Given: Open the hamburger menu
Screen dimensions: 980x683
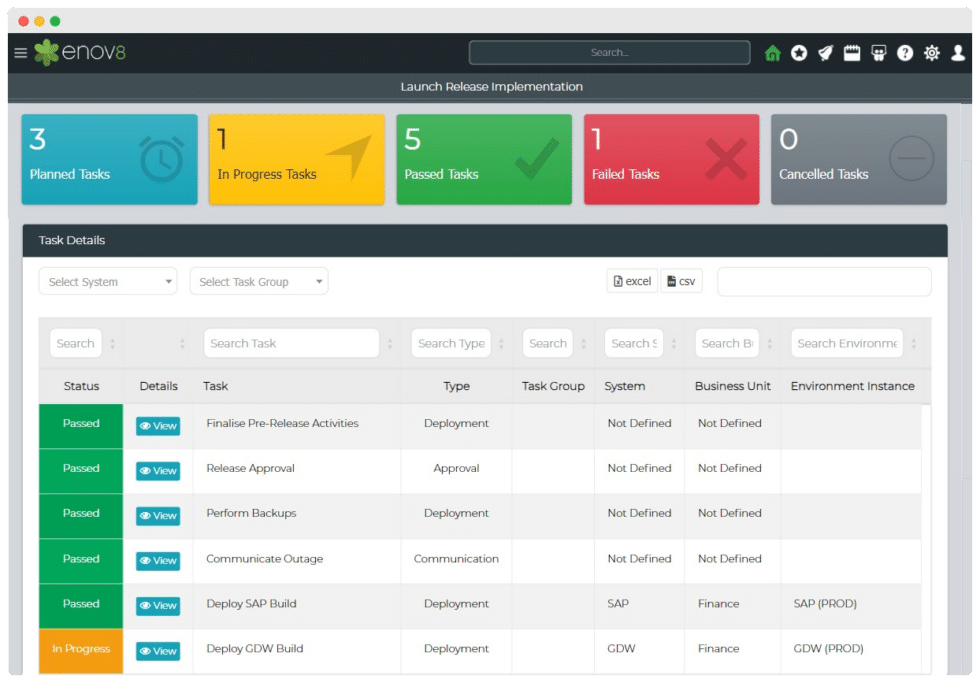Looking at the screenshot, I should (x=20, y=52).
